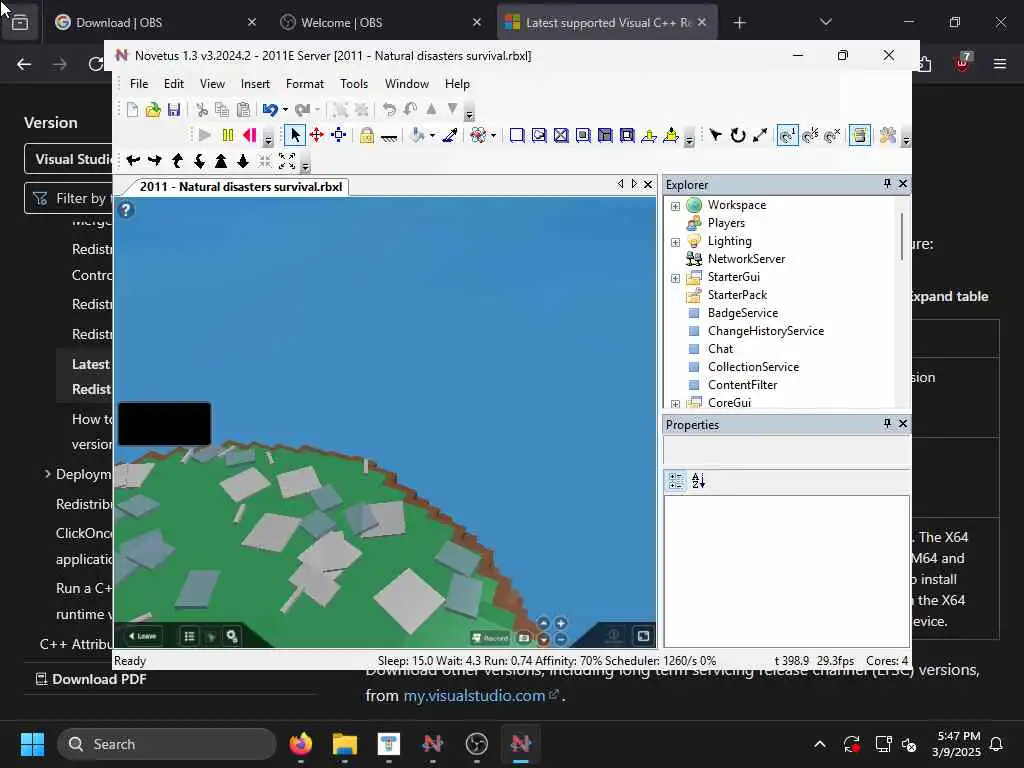Click the Inlet surface icon
Image resolution: width=1024 pixels, height=768 pixels.
[605, 135]
